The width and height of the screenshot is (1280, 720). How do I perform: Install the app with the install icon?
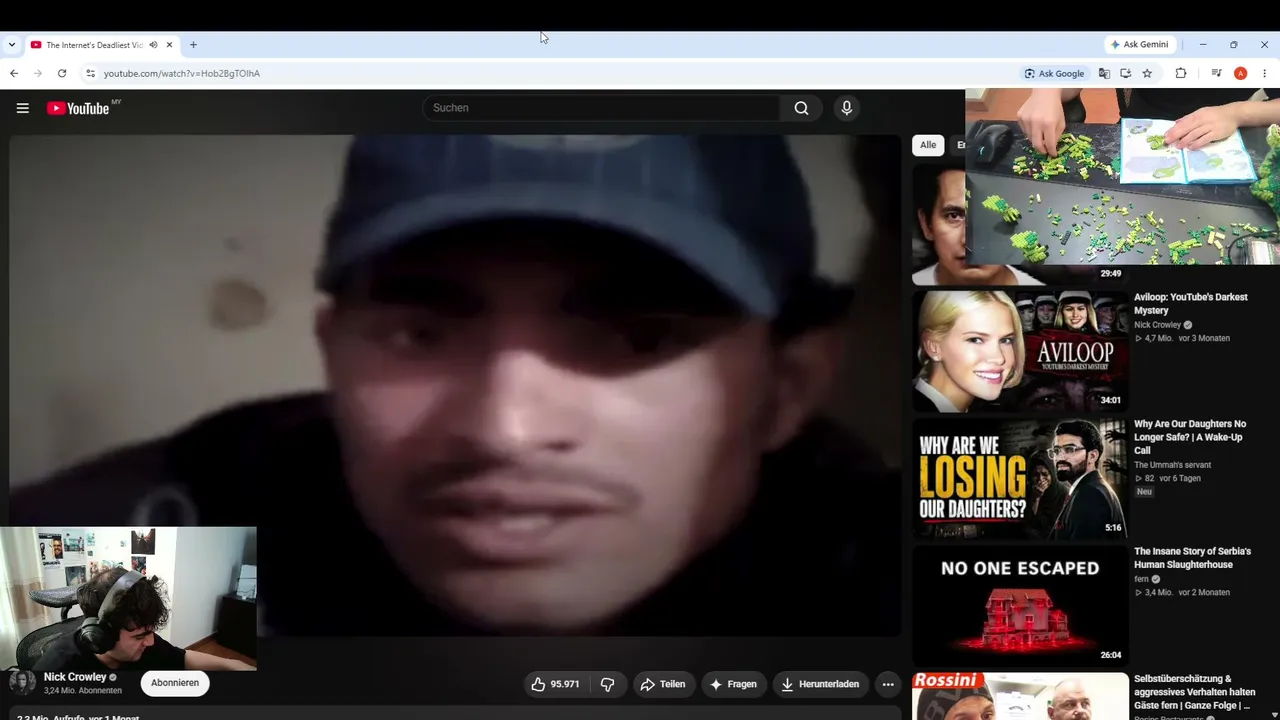1125,73
